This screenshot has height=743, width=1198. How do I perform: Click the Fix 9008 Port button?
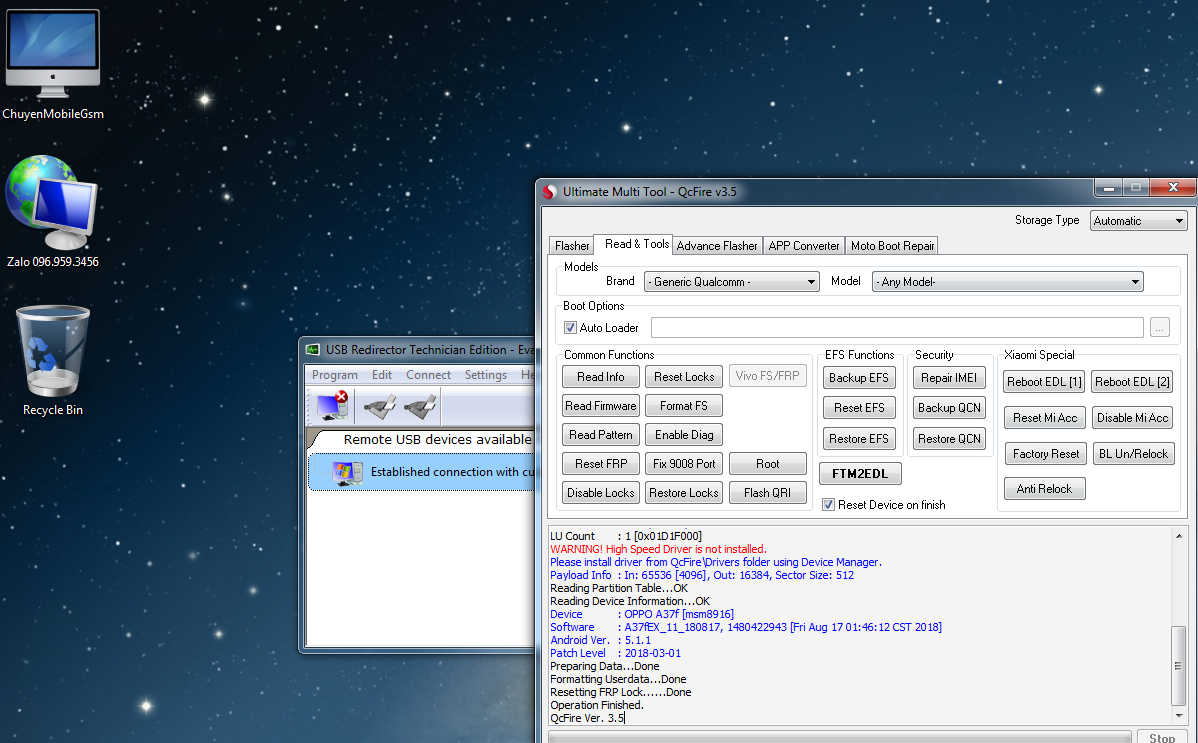click(x=684, y=464)
